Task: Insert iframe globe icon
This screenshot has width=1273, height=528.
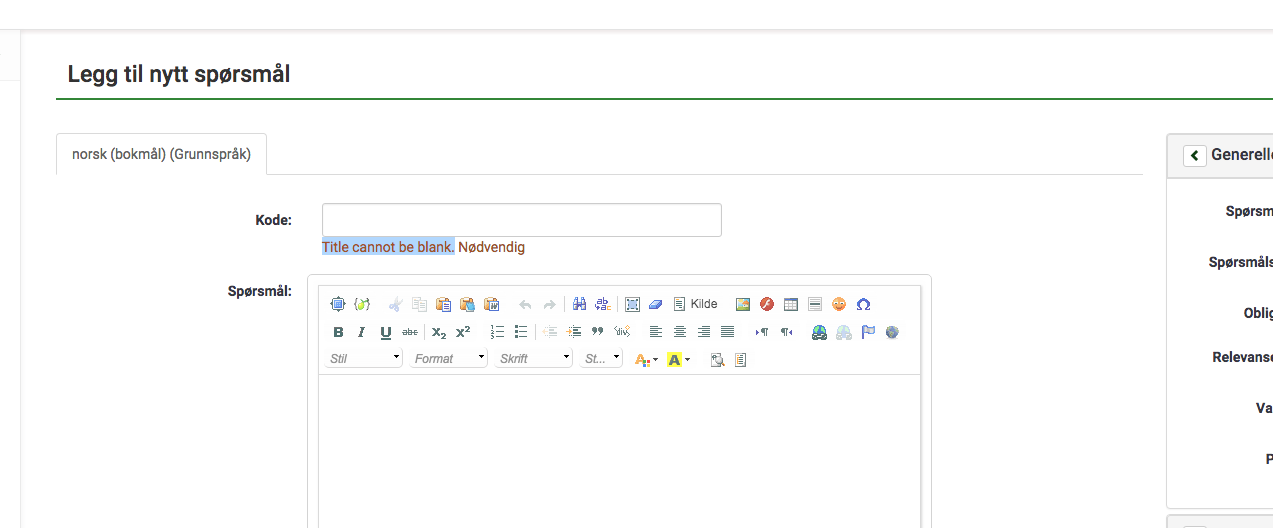Action: [x=892, y=332]
